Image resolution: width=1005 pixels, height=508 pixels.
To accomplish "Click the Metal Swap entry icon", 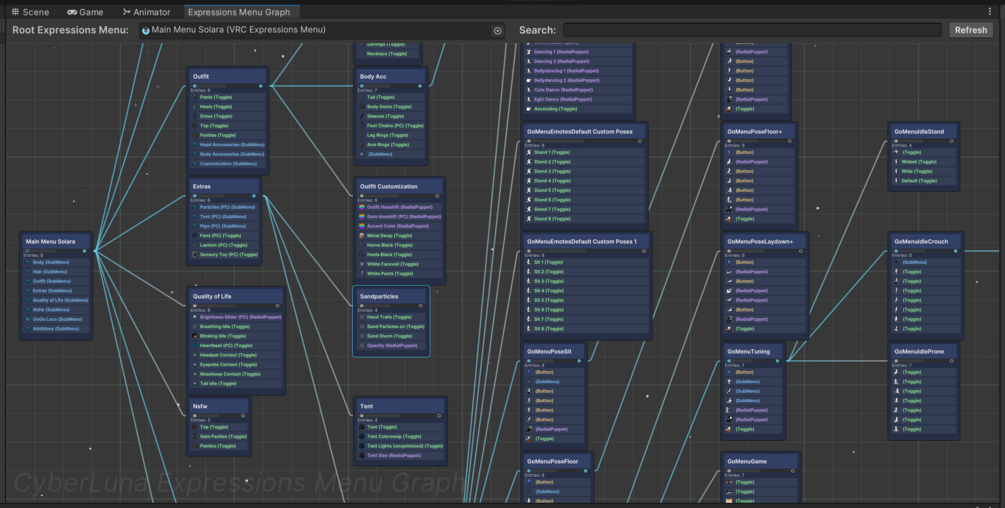I will click(x=361, y=236).
